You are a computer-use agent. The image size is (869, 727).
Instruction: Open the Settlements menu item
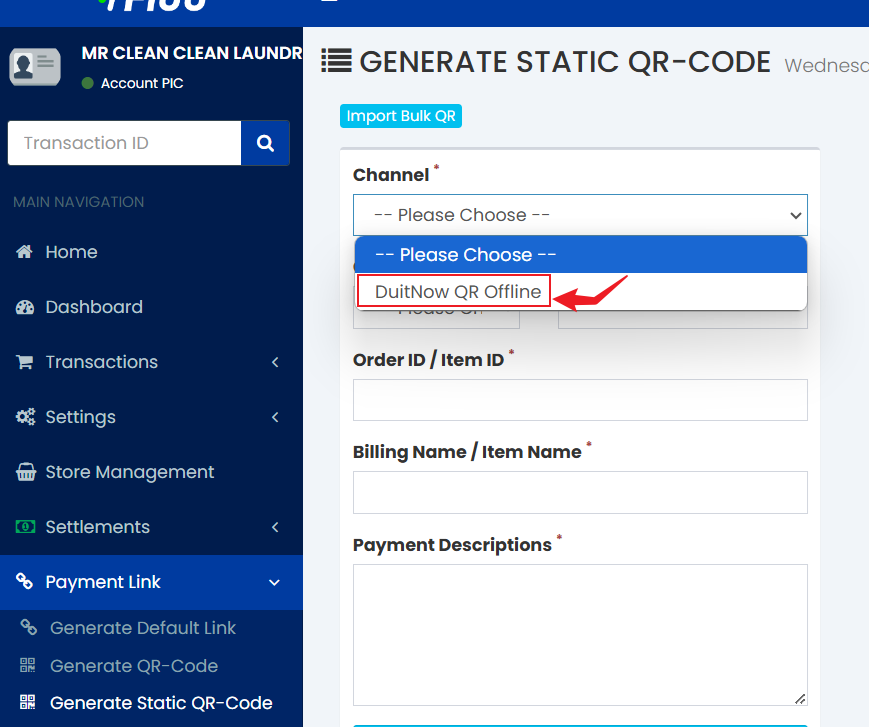[151, 527]
